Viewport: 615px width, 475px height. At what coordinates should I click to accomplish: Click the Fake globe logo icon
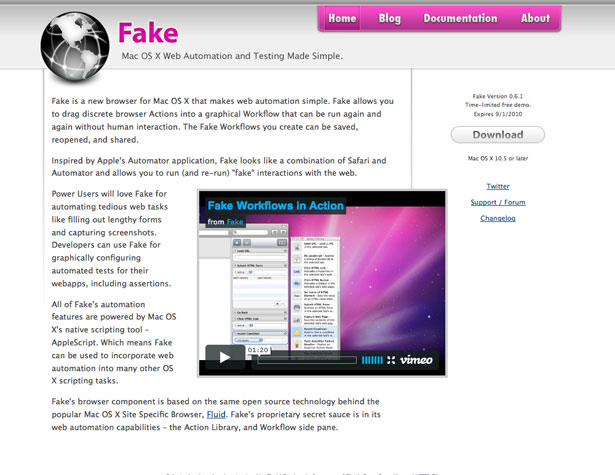[75, 46]
